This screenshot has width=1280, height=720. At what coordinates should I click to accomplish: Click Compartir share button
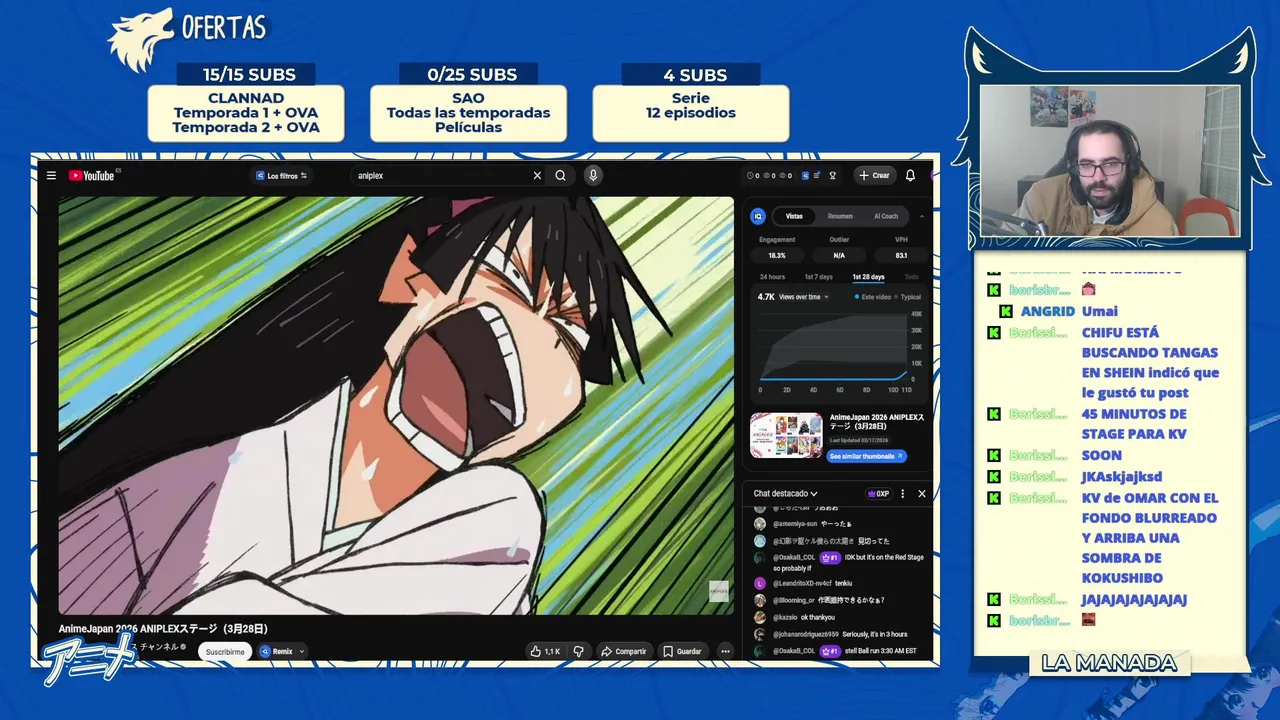(x=624, y=651)
